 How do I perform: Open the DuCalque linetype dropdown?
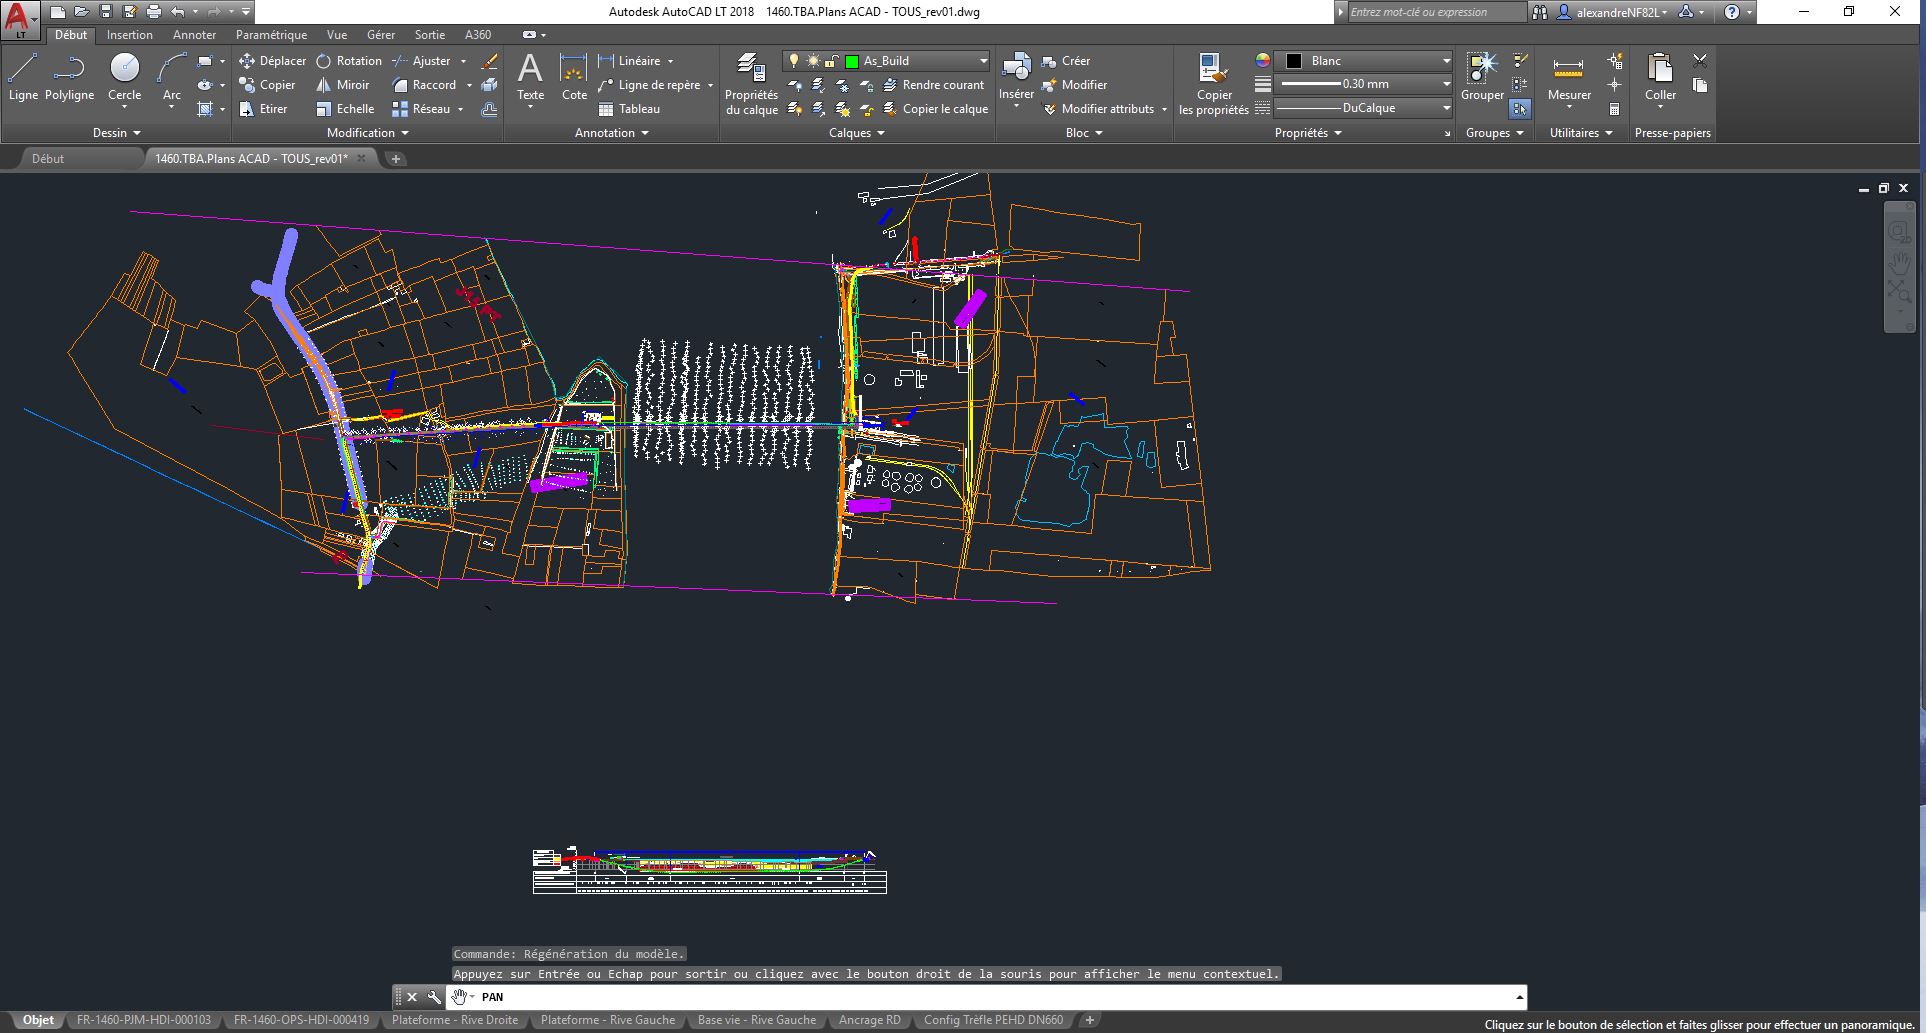coord(1446,108)
